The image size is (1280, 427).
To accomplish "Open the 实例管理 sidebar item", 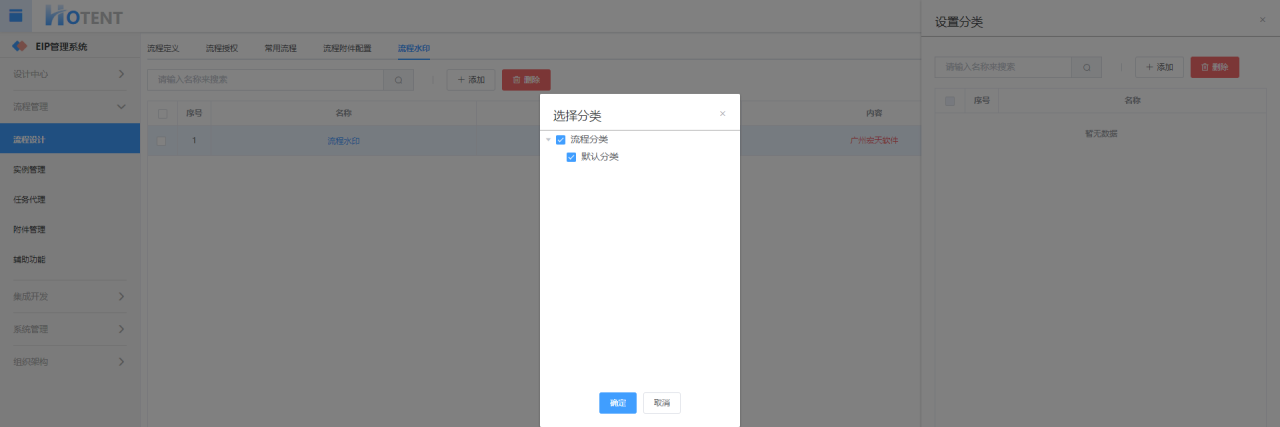I will [x=30, y=169].
